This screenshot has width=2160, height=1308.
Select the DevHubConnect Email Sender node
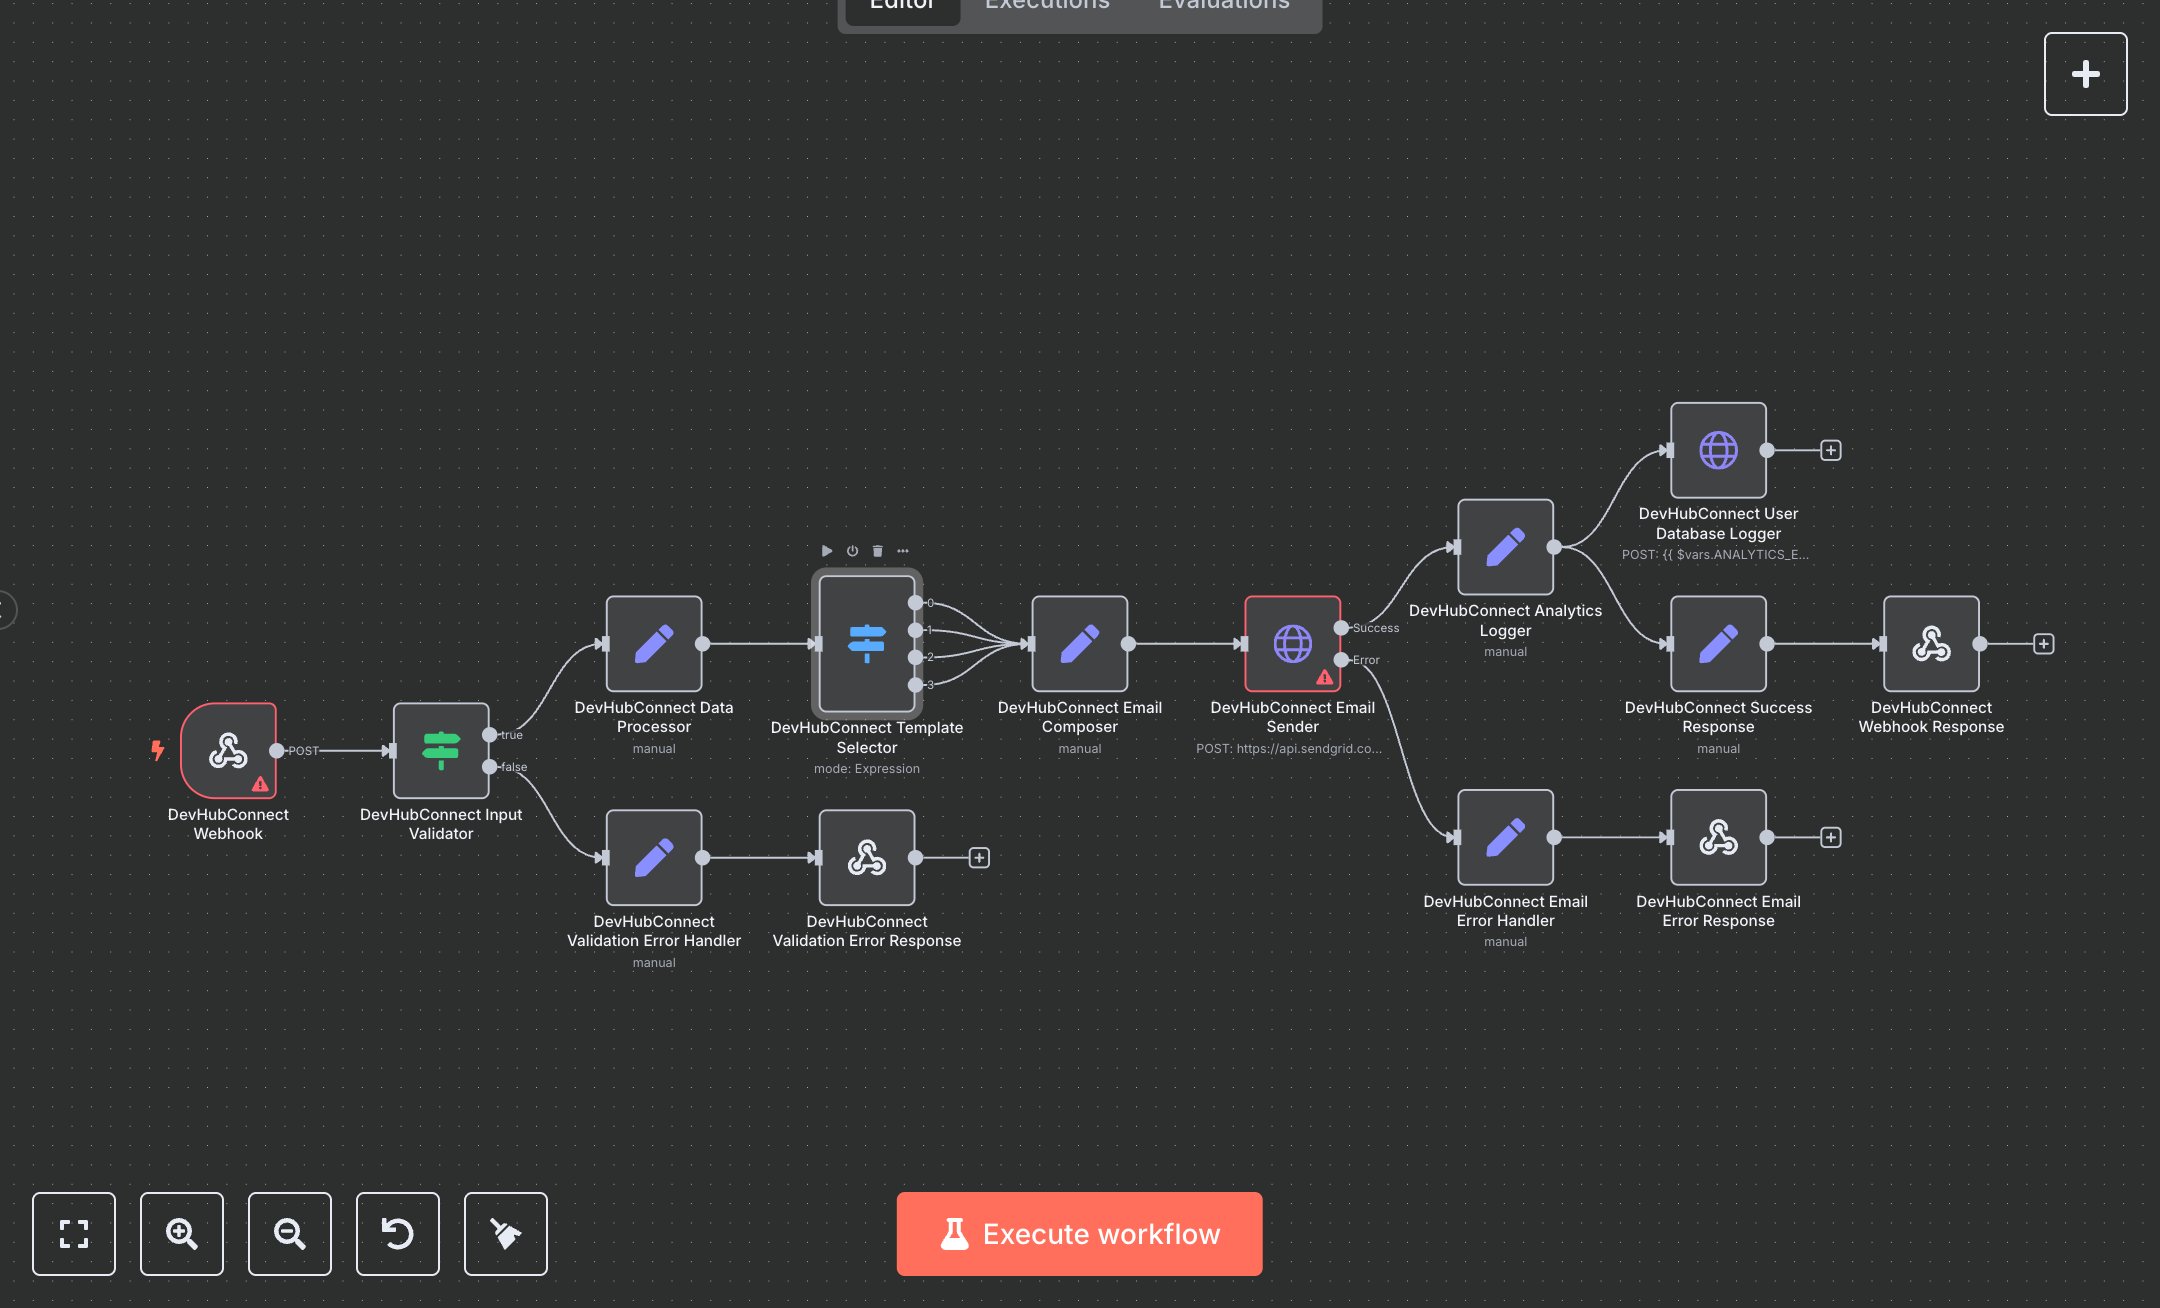1292,644
